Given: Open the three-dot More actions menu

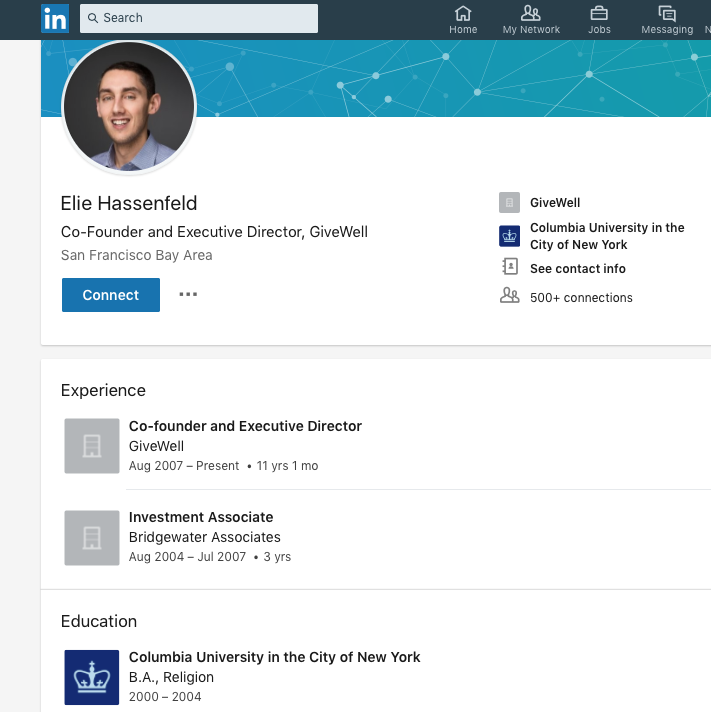Looking at the screenshot, I should (x=188, y=295).
